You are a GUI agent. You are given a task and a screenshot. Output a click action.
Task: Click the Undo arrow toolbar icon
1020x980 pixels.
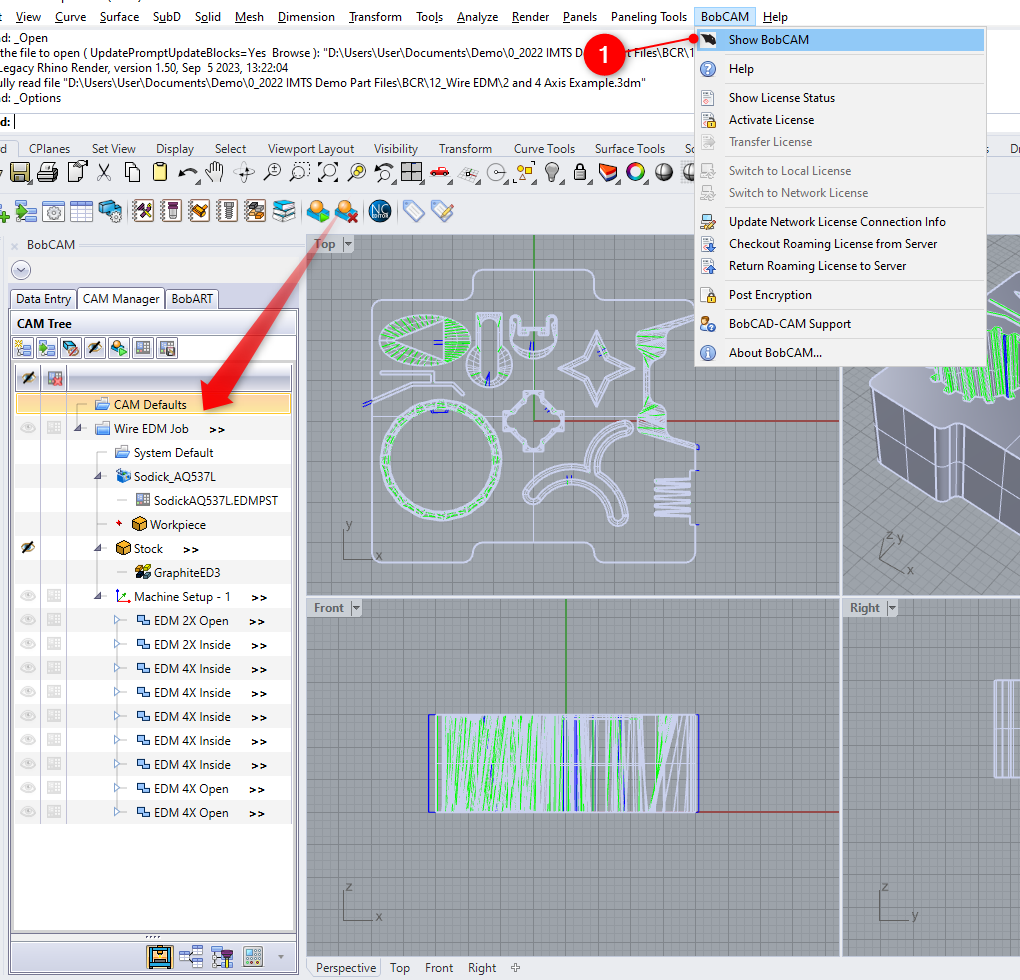(188, 173)
